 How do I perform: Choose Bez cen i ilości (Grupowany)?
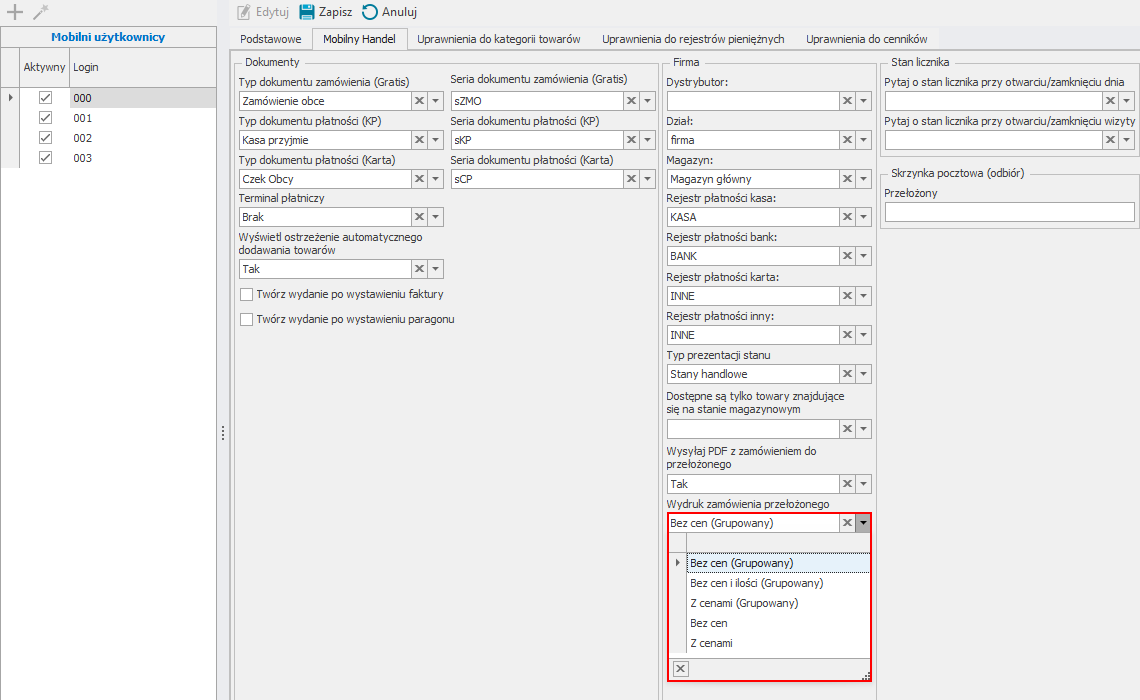point(756,583)
